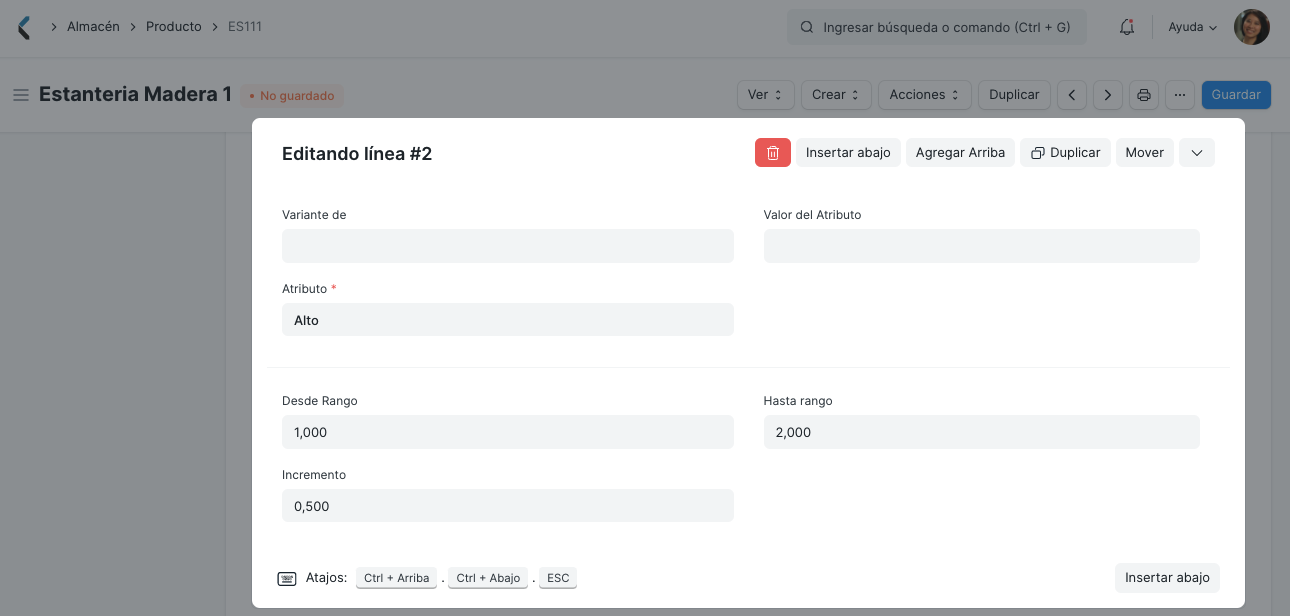
Task: Click the Valor del Atributo field
Action: [981, 246]
